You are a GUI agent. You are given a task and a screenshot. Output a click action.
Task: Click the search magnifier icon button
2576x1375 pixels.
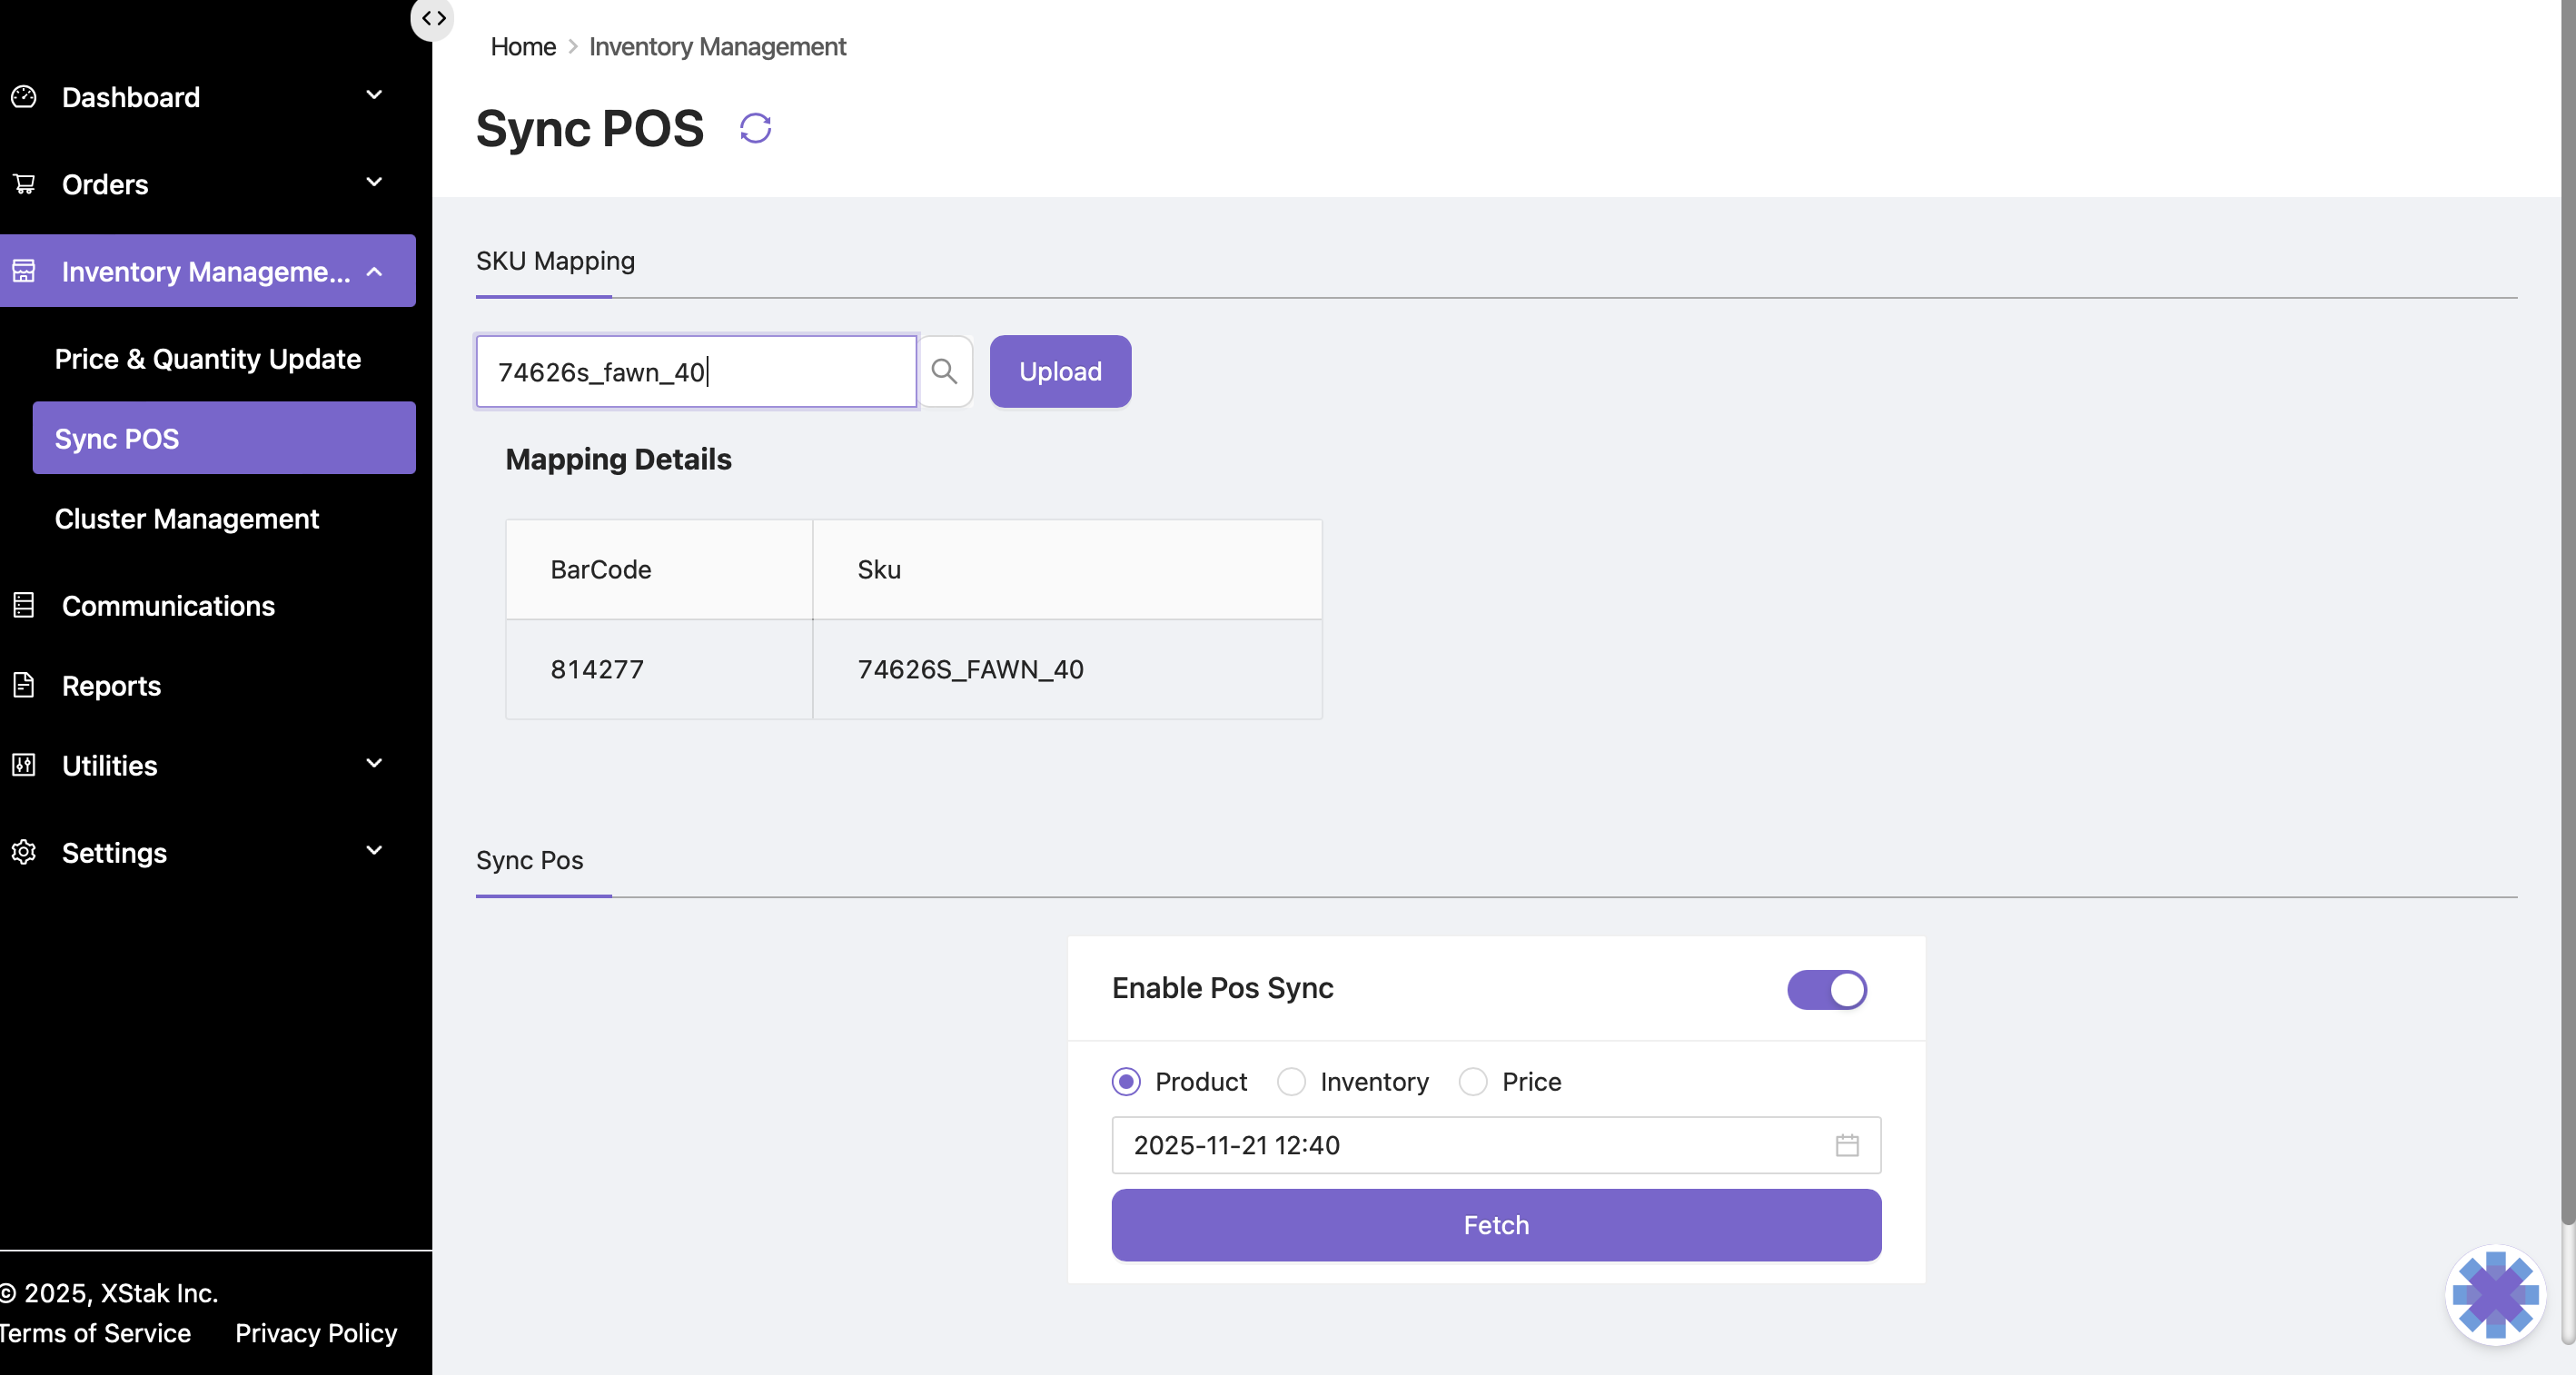pyautogui.click(x=944, y=372)
